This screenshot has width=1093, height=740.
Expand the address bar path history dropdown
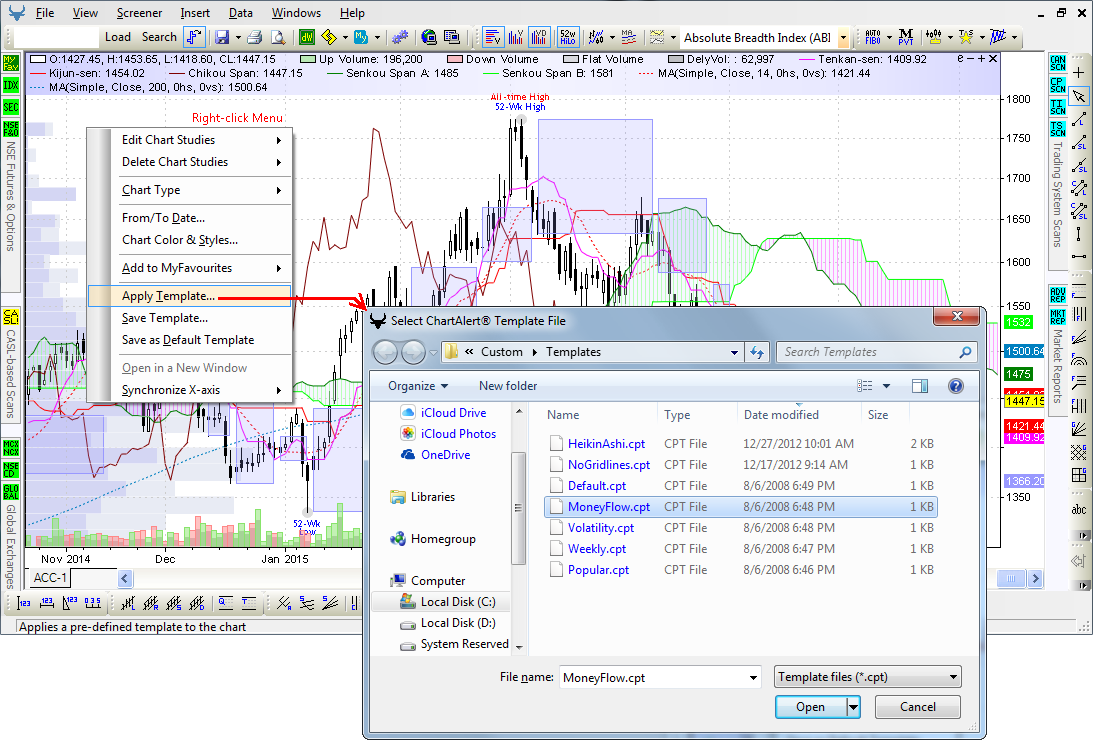(x=734, y=353)
